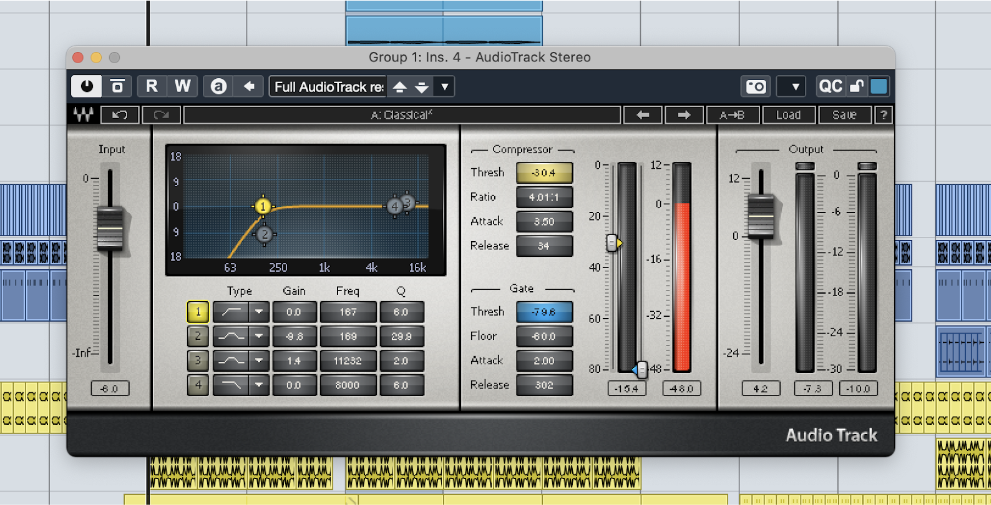The width and height of the screenshot is (991, 505).
Task: Click the Input fader handle
Action: tap(109, 227)
